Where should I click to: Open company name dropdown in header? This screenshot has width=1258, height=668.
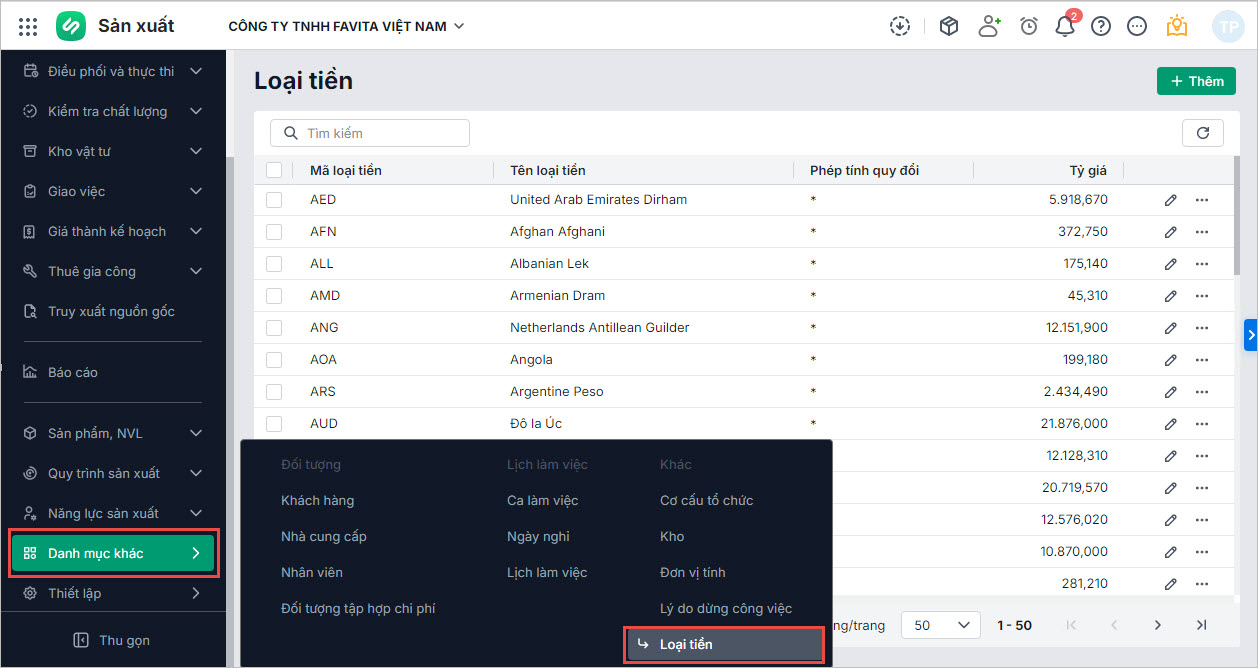(346, 27)
